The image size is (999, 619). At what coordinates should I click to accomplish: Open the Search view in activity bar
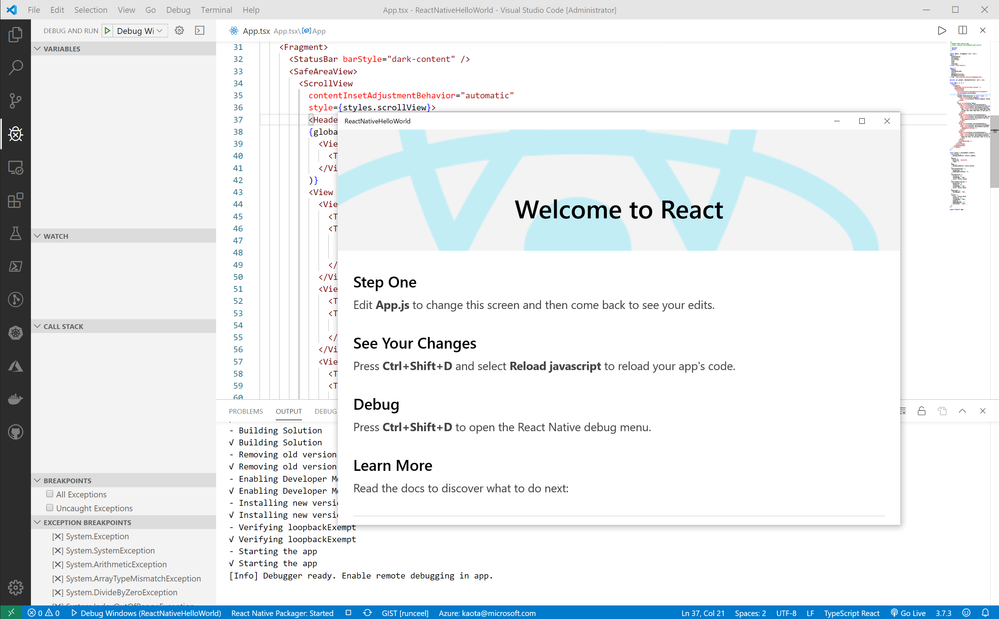(x=15, y=68)
